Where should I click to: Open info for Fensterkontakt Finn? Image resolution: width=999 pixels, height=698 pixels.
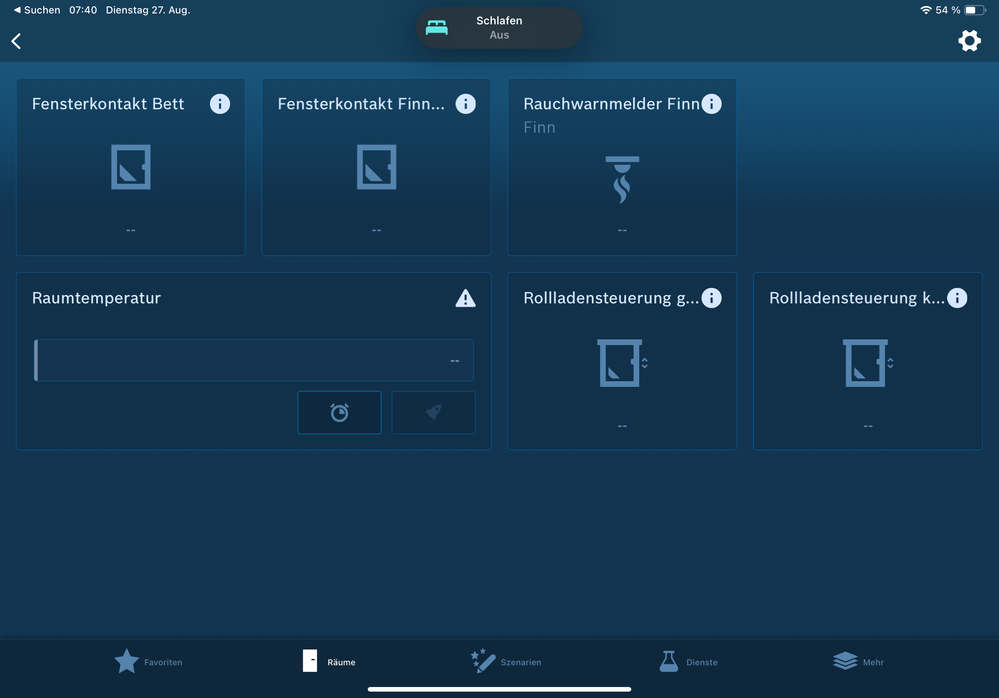coord(465,104)
